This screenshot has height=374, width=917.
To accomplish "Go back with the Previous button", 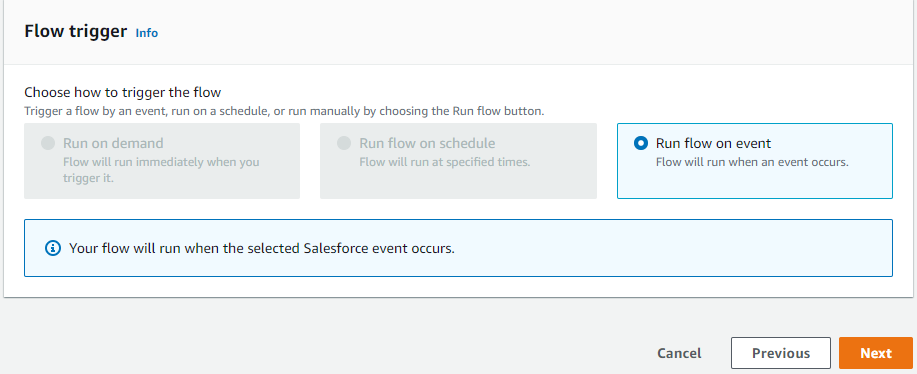I will [781, 353].
